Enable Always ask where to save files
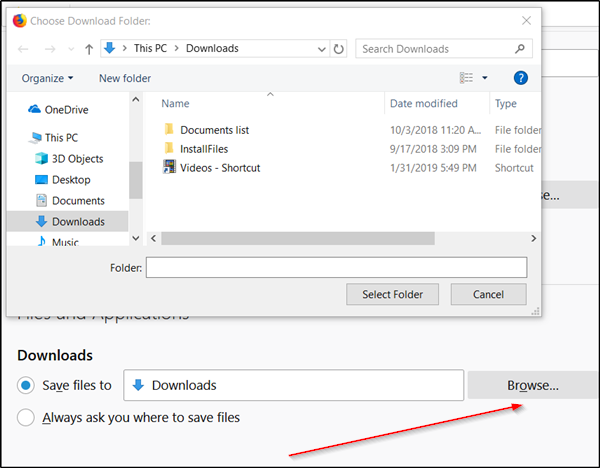The width and height of the screenshot is (600, 468). [27, 418]
